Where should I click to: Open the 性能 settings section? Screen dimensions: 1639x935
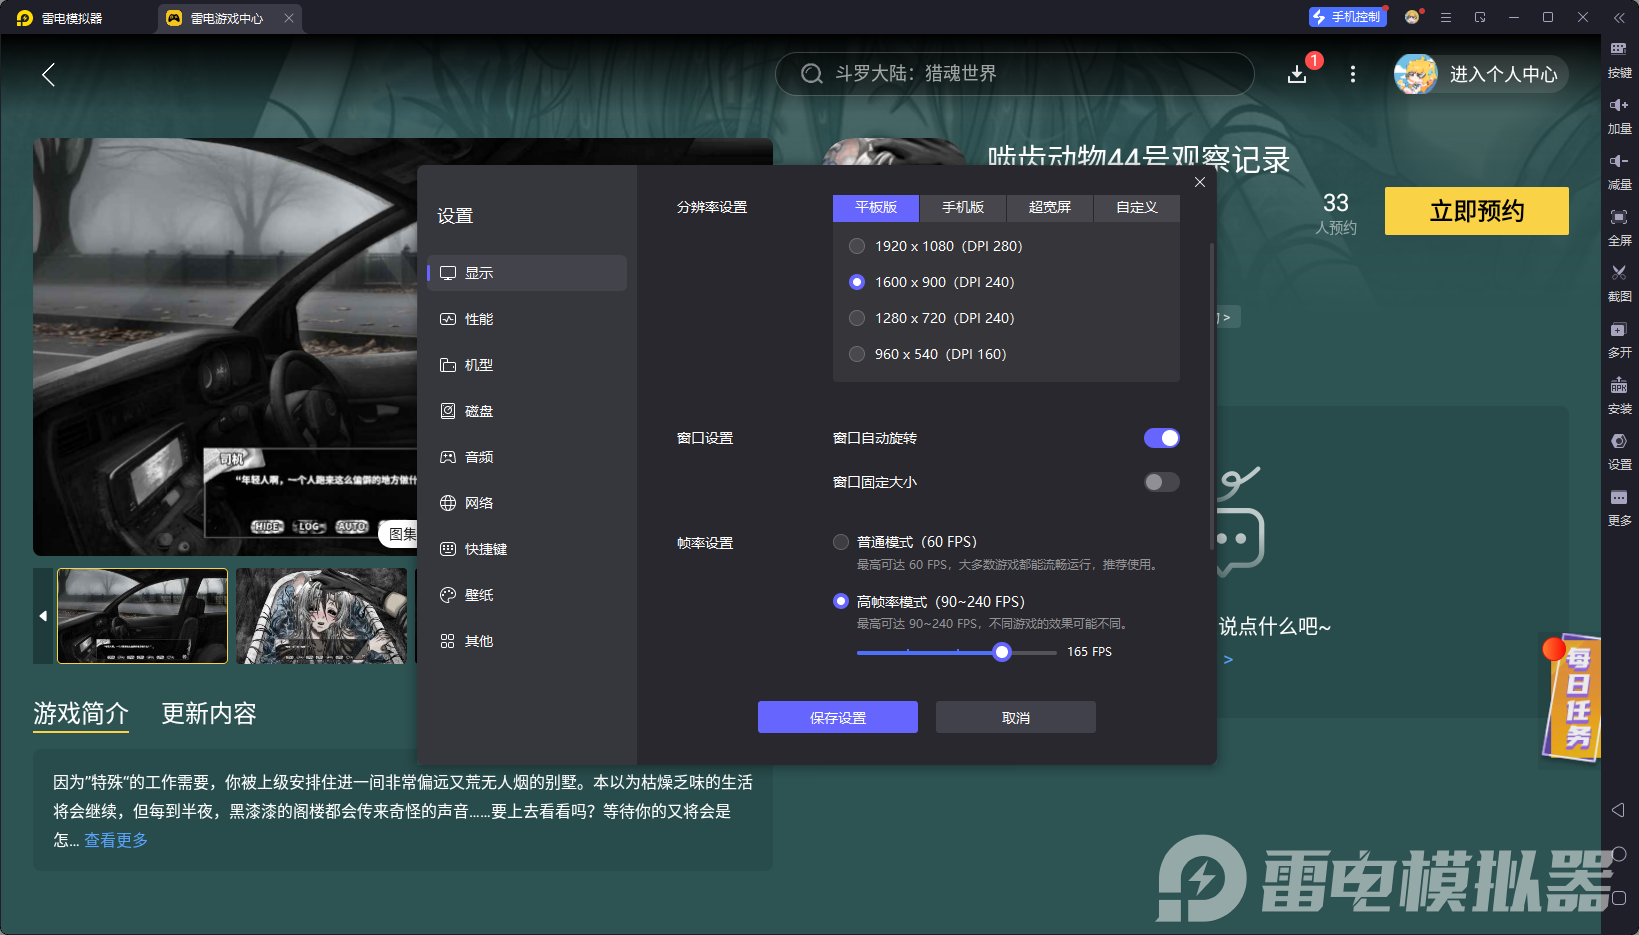point(478,318)
